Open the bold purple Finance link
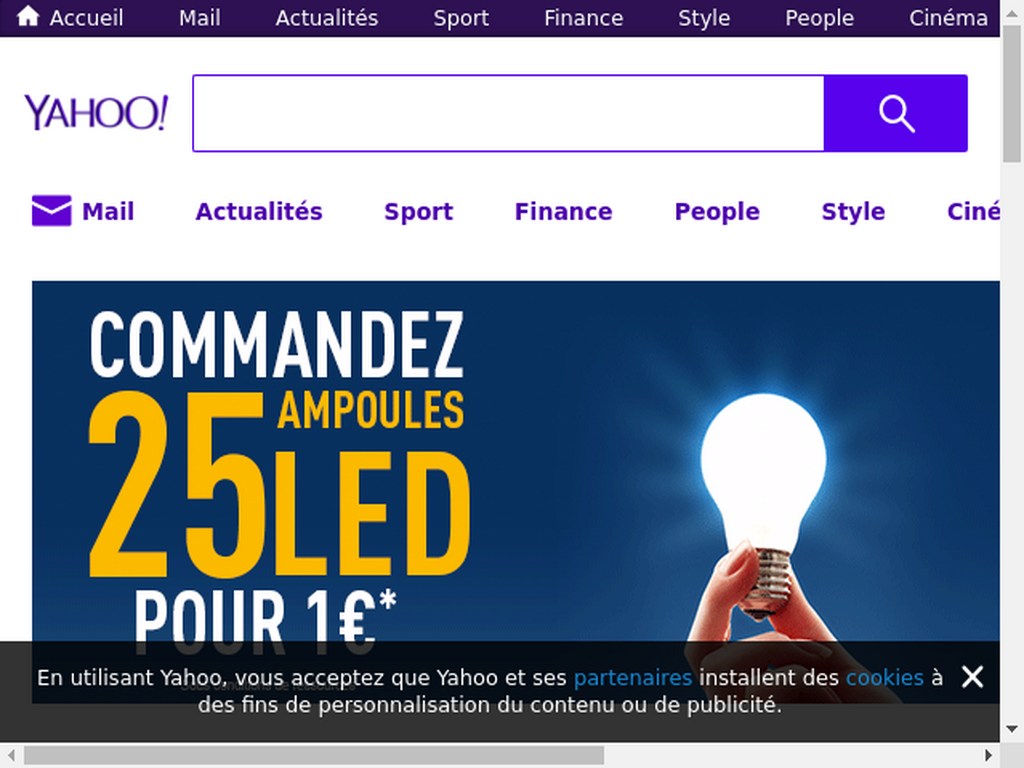Screen dimensions: 1024x768 [564, 212]
